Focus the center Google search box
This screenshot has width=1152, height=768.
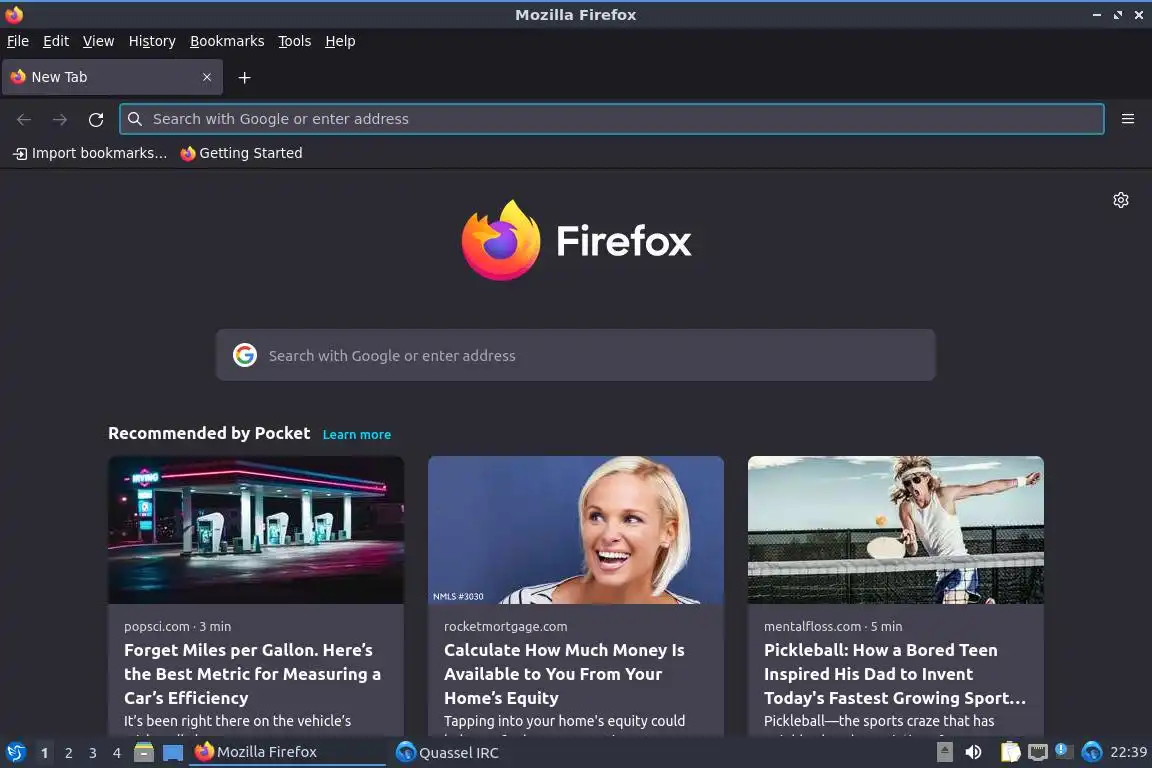[x=576, y=355]
